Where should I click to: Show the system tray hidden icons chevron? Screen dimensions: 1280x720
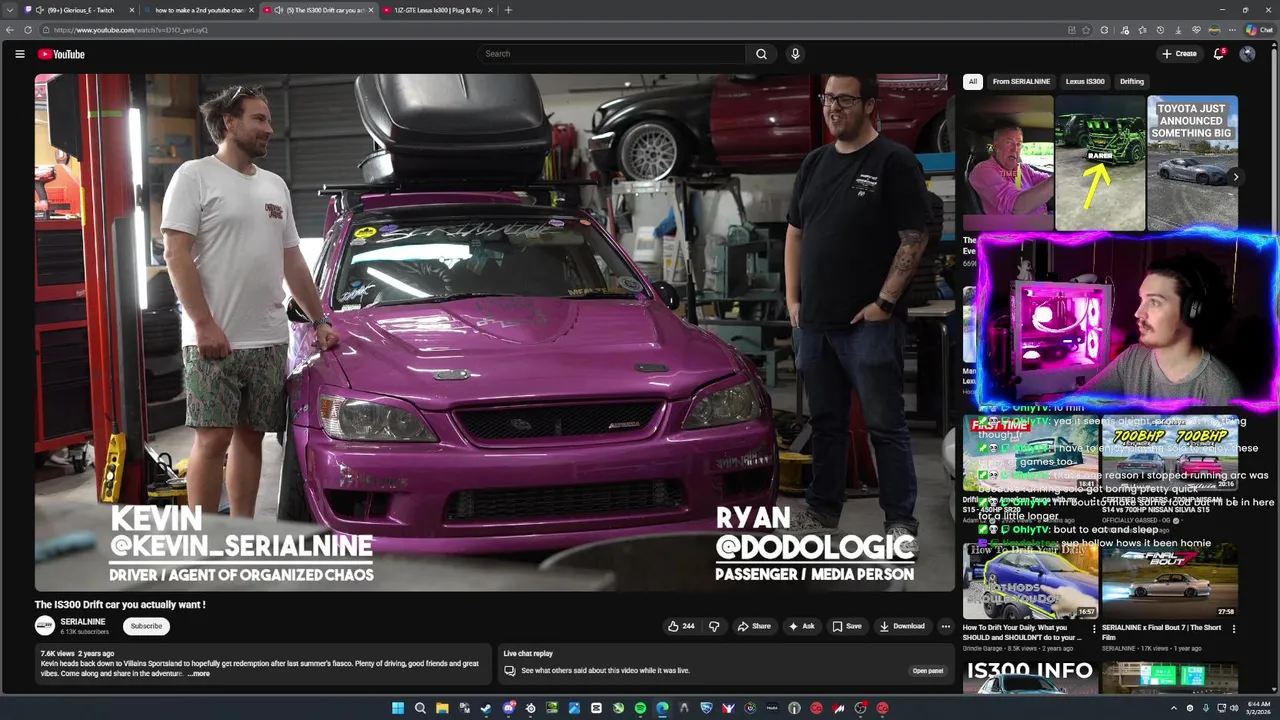[x=1174, y=708]
